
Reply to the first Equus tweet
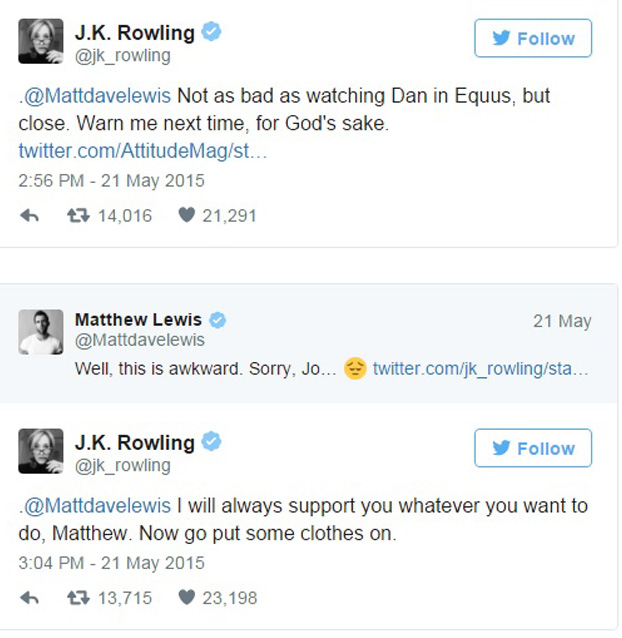29,215
